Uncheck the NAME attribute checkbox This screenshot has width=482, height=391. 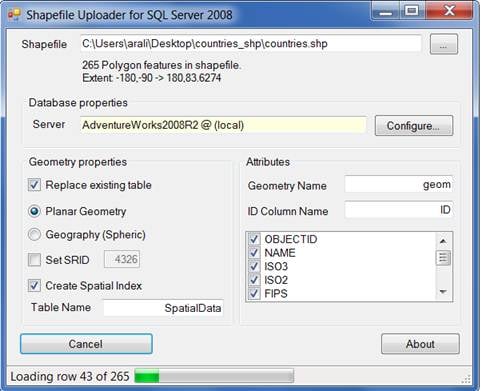click(254, 253)
